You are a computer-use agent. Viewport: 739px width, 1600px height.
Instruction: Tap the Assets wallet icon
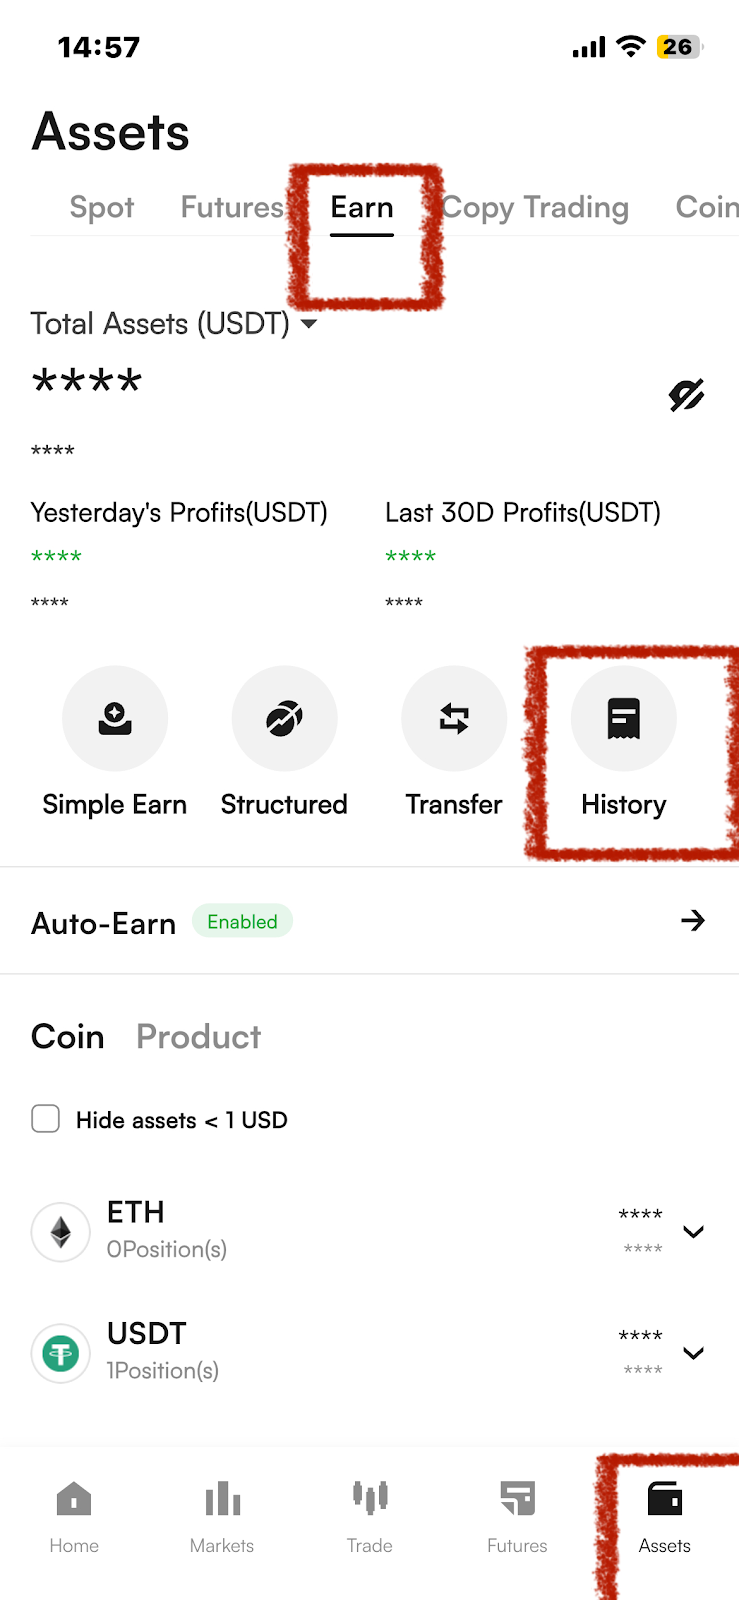point(665,1500)
